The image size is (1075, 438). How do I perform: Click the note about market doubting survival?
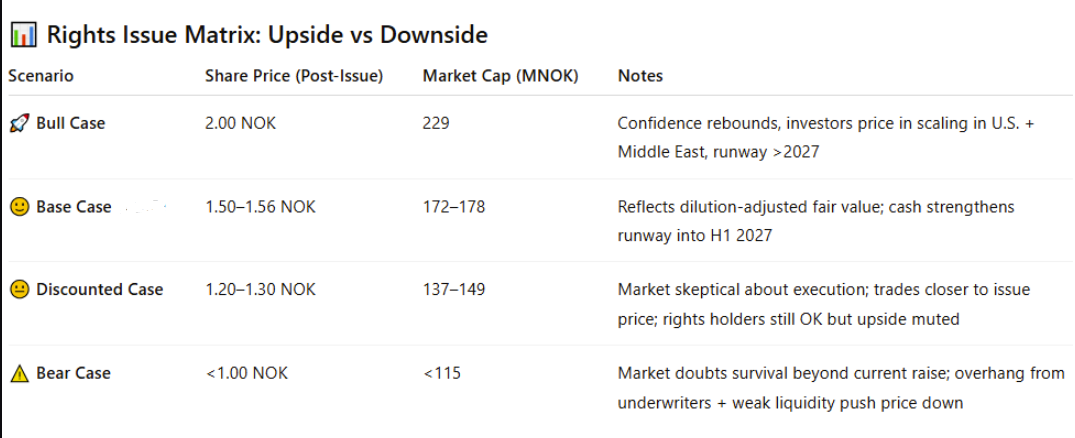tap(841, 388)
